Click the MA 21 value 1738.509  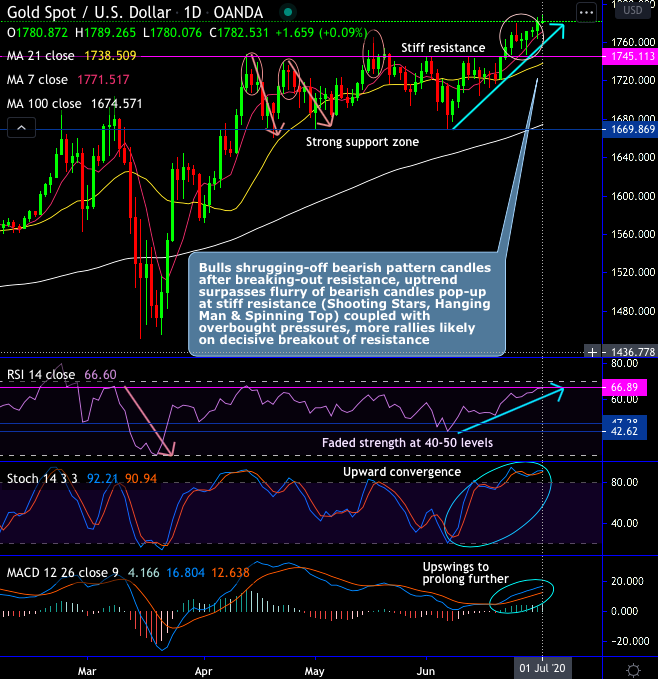click(x=110, y=56)
